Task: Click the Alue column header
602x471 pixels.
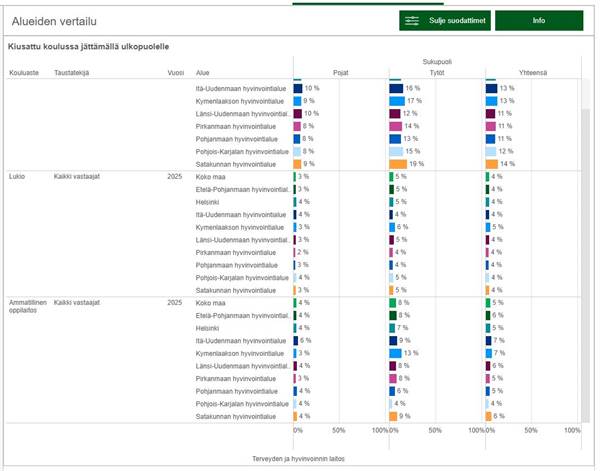Action: coord(203,73)
